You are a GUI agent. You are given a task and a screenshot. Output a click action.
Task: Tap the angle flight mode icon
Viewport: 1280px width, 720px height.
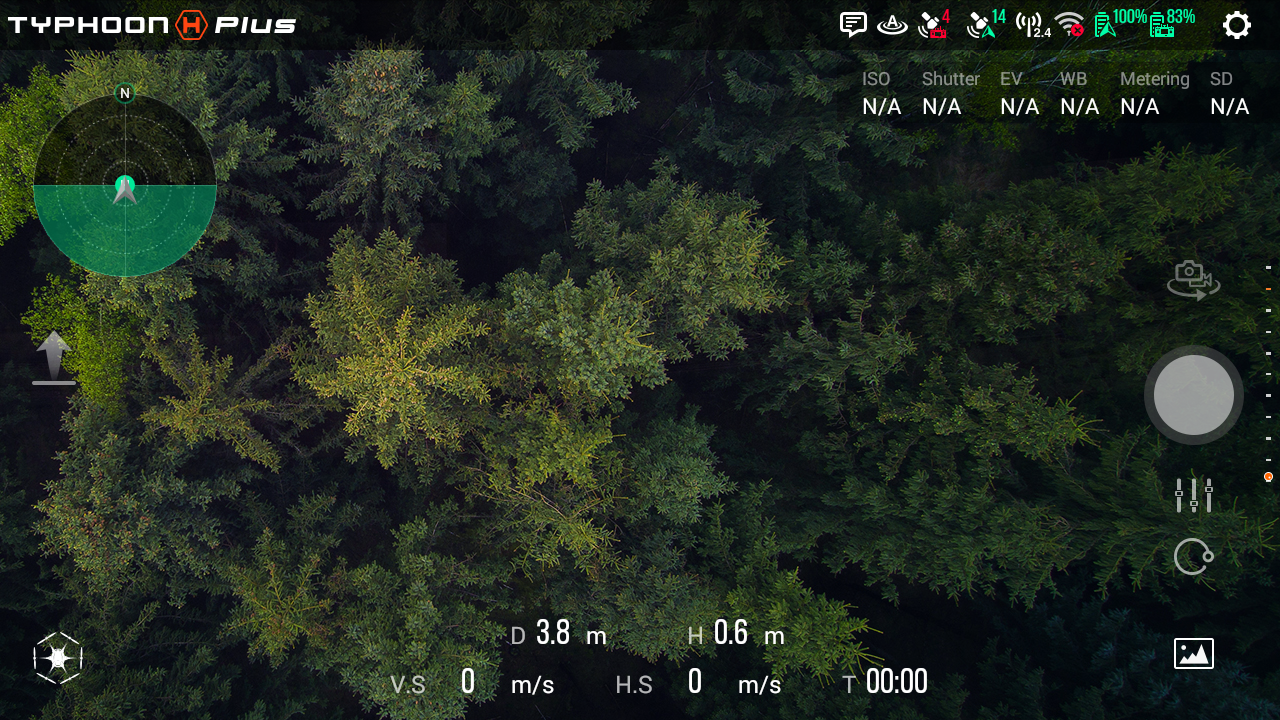(892, 25)
